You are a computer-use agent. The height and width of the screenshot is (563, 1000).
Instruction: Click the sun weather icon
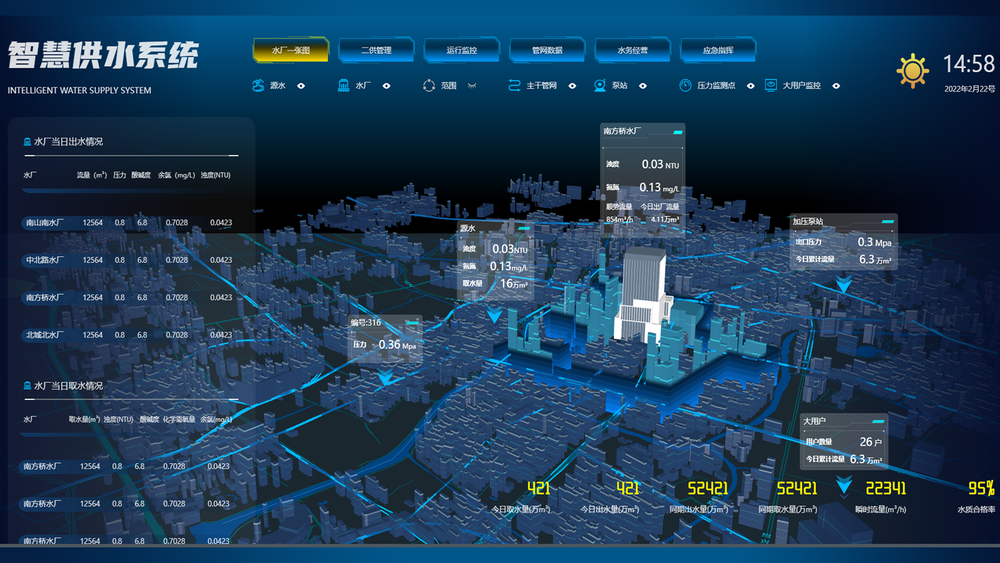coord(912,70)
